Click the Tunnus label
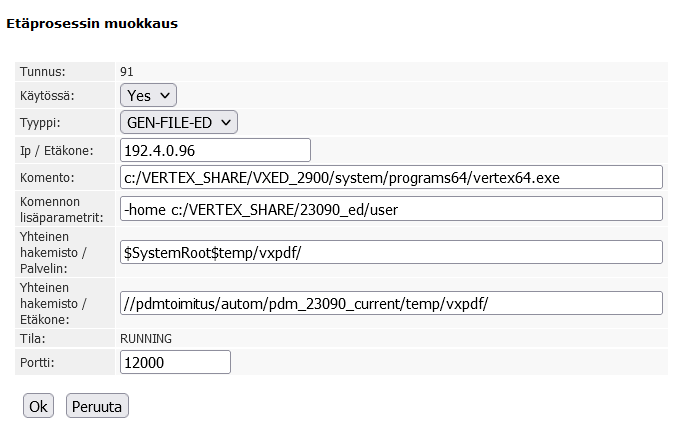The width and height of the screenshot is (696, 445). (43, 71)
